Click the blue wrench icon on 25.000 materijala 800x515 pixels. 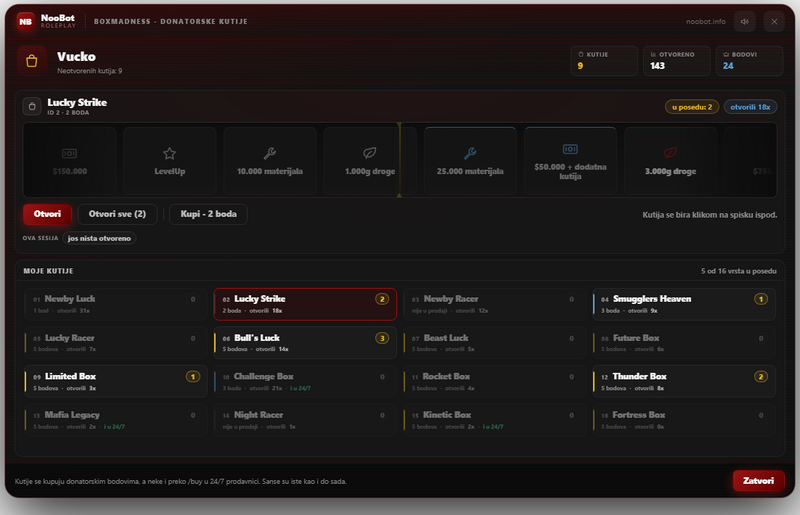(470, 153)
